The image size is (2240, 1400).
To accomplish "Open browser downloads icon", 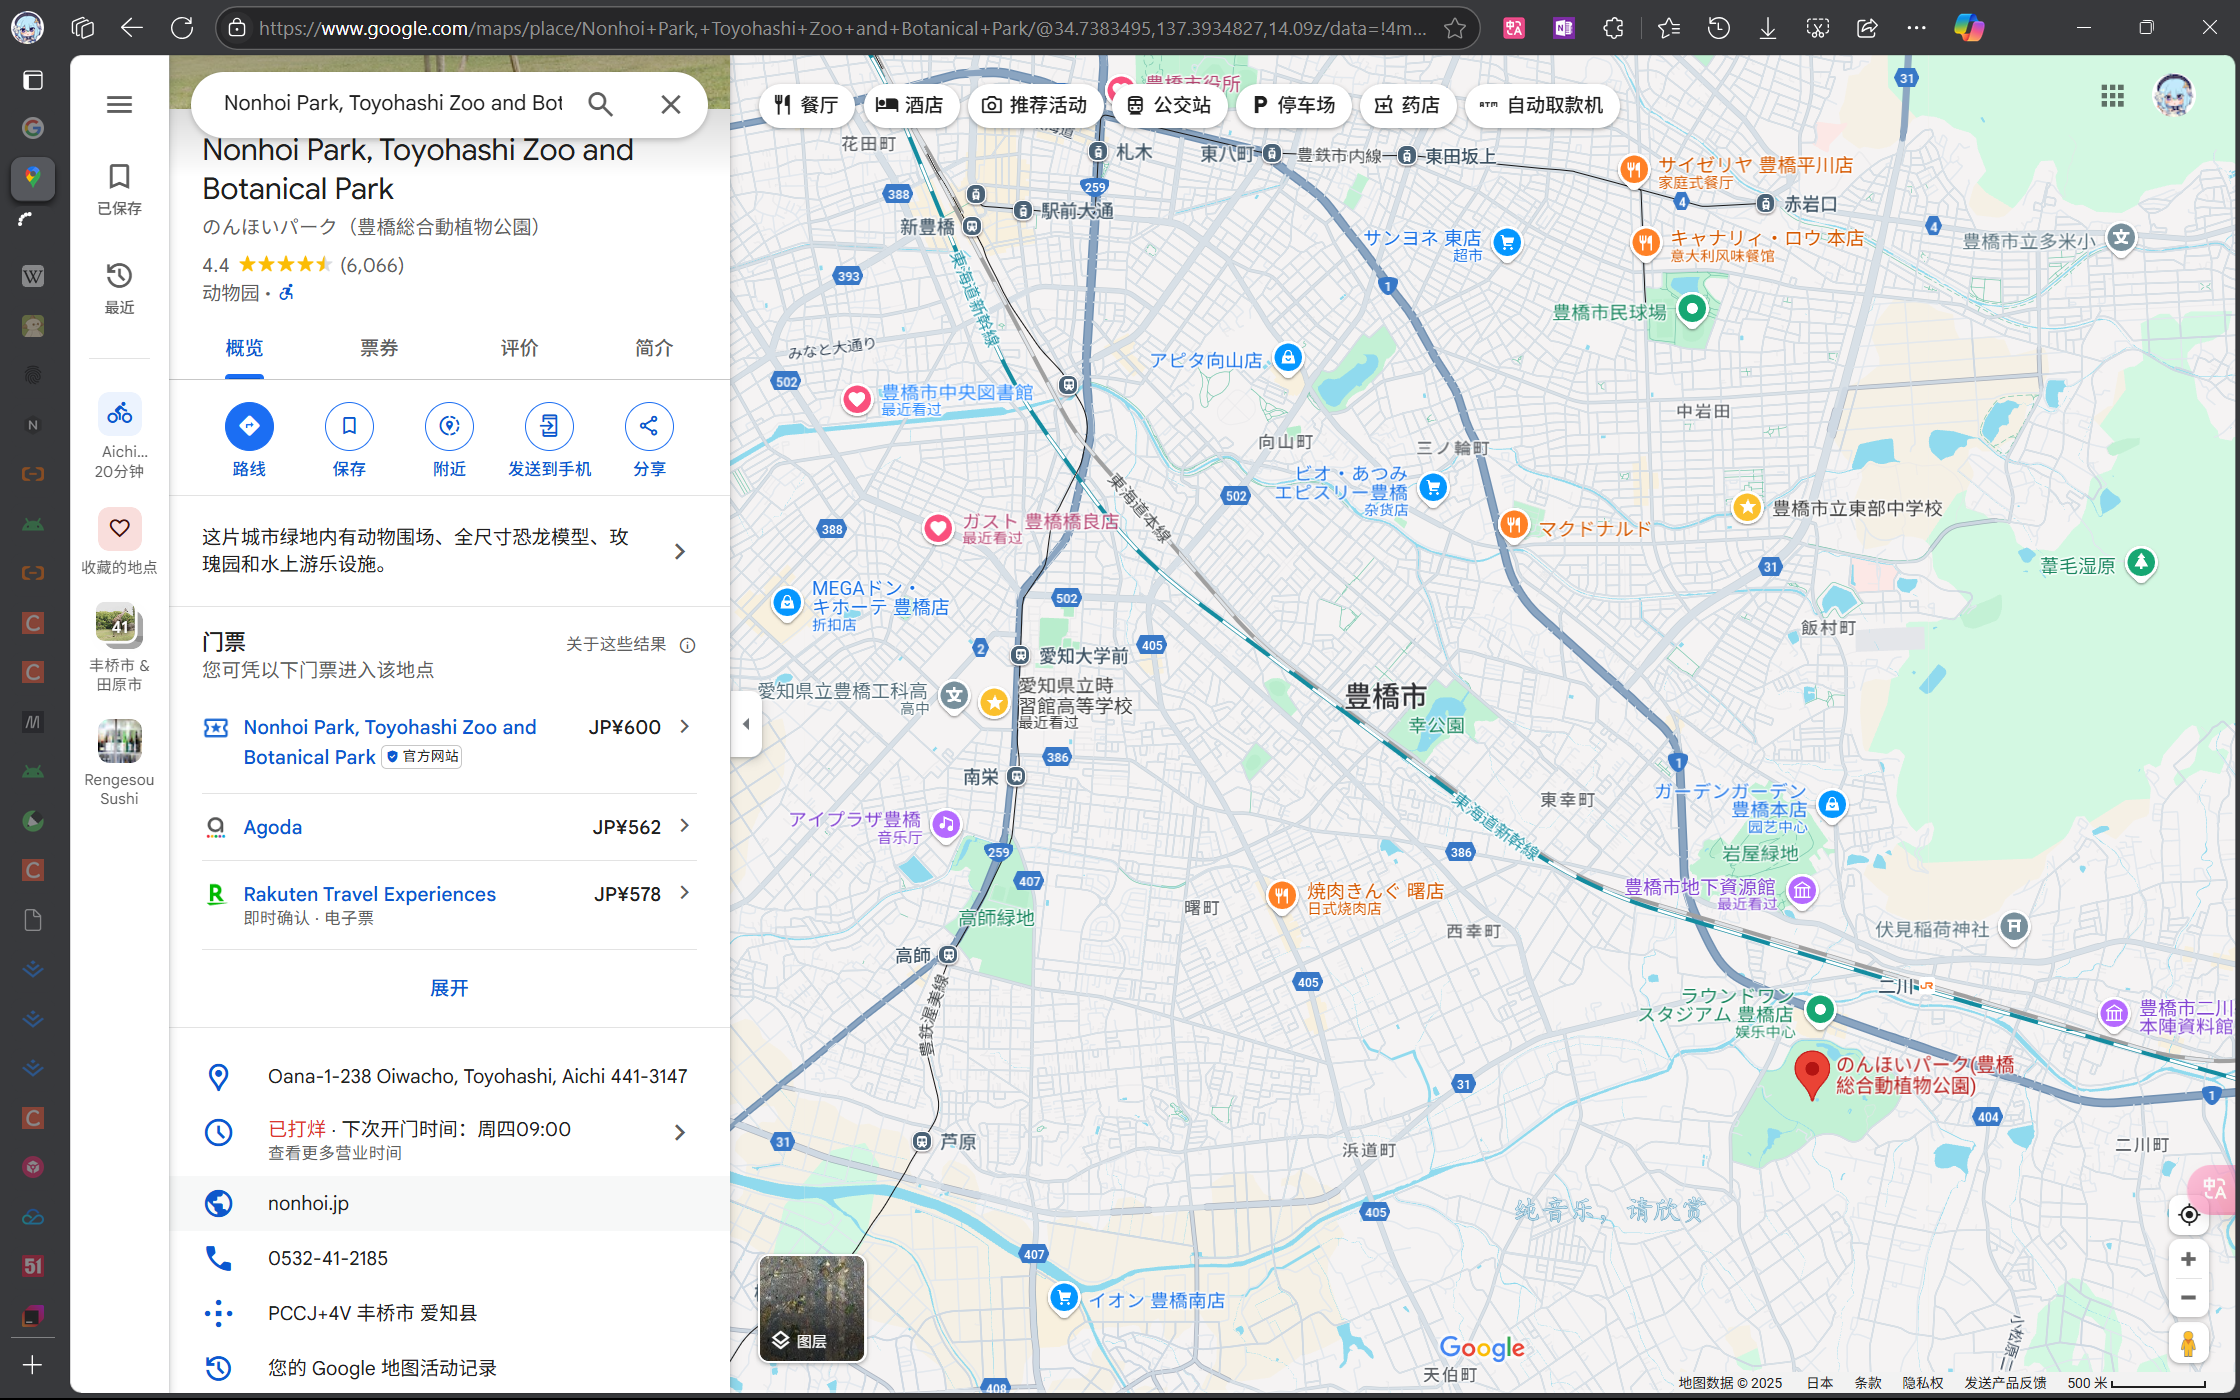I will pyautogui.click(x=1768, y=28).
